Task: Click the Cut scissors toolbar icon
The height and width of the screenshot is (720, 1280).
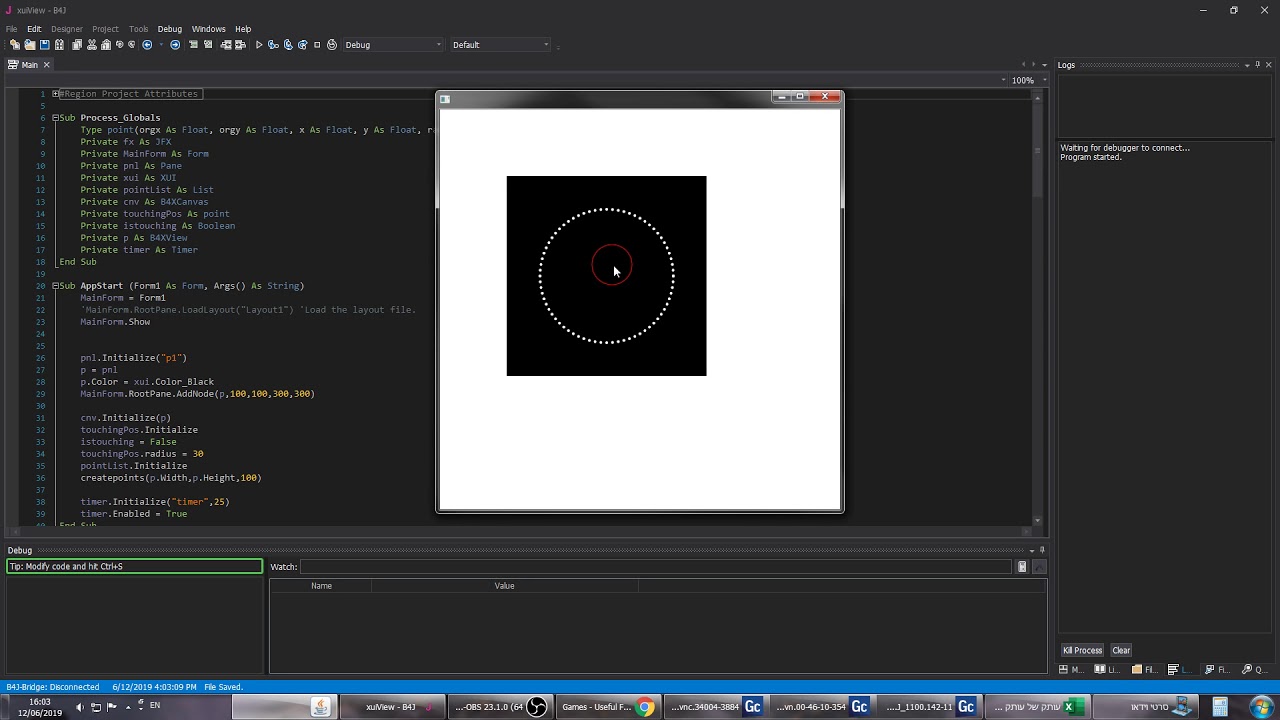Action: (x=92, y=45)
